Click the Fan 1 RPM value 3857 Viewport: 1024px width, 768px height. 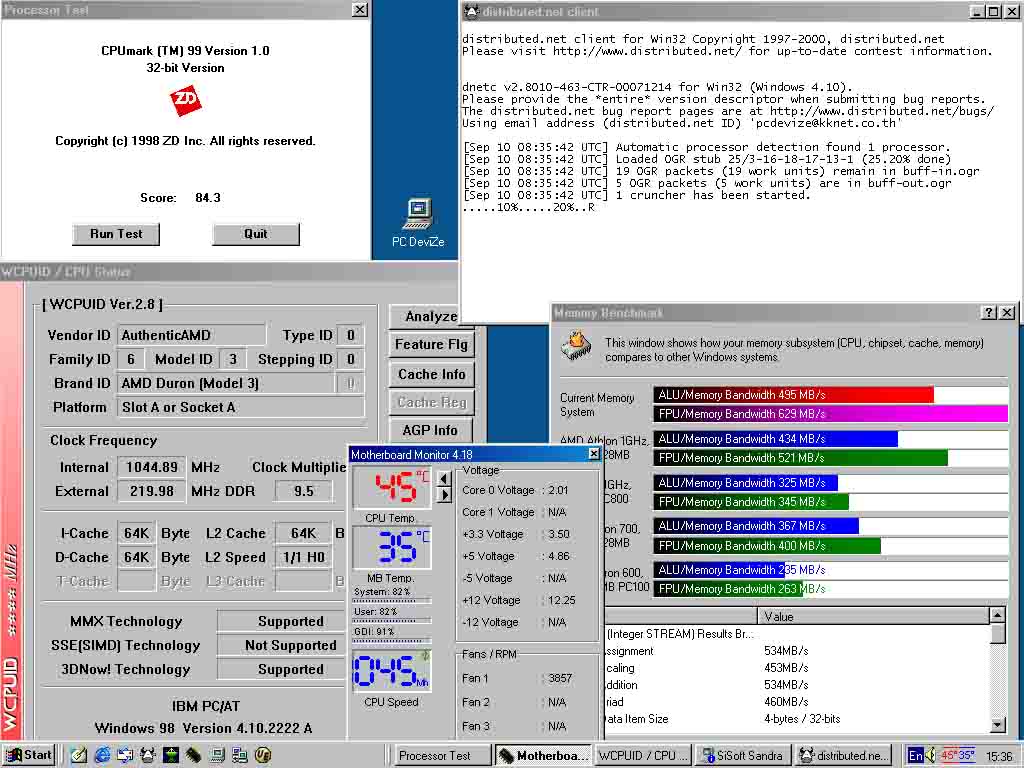tap(560, 679)
